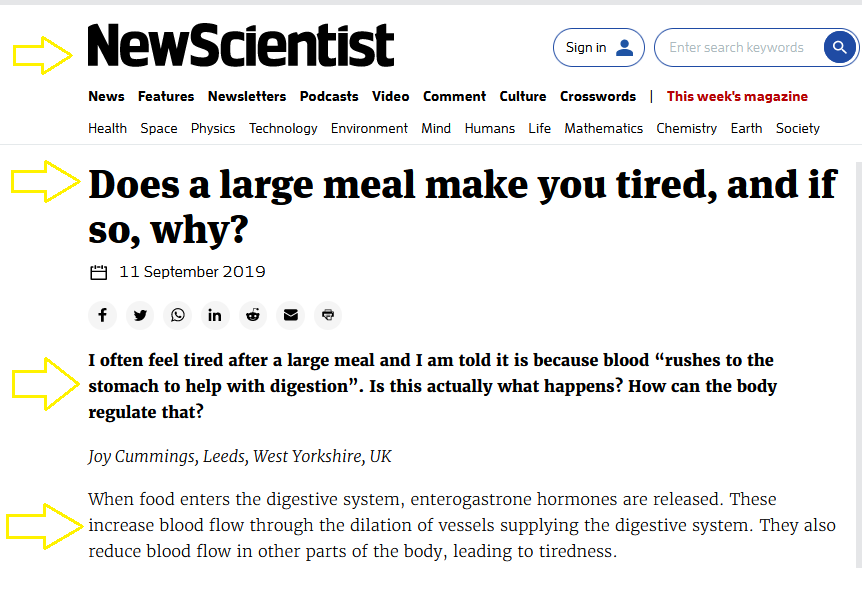Click the magnifying glass search icon
This screenshot has width=868, height=592.
click(840, 47)
